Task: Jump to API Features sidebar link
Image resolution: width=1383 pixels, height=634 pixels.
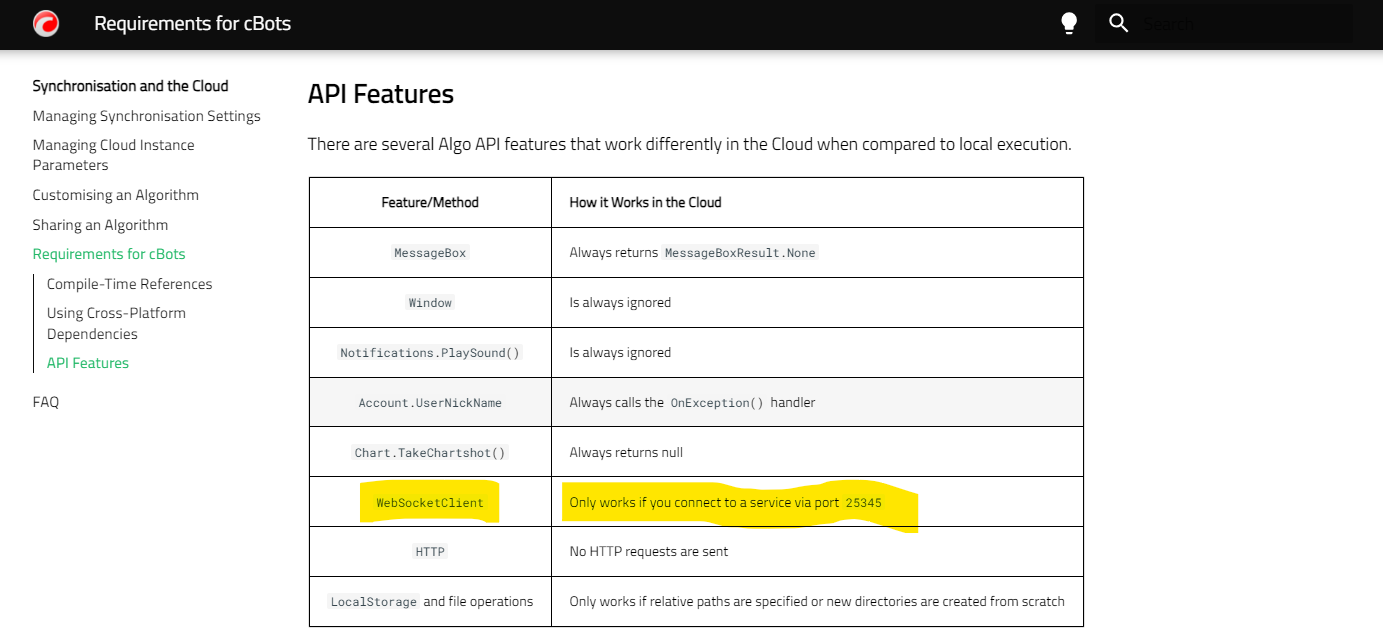Action: click(x=88, y=363)
